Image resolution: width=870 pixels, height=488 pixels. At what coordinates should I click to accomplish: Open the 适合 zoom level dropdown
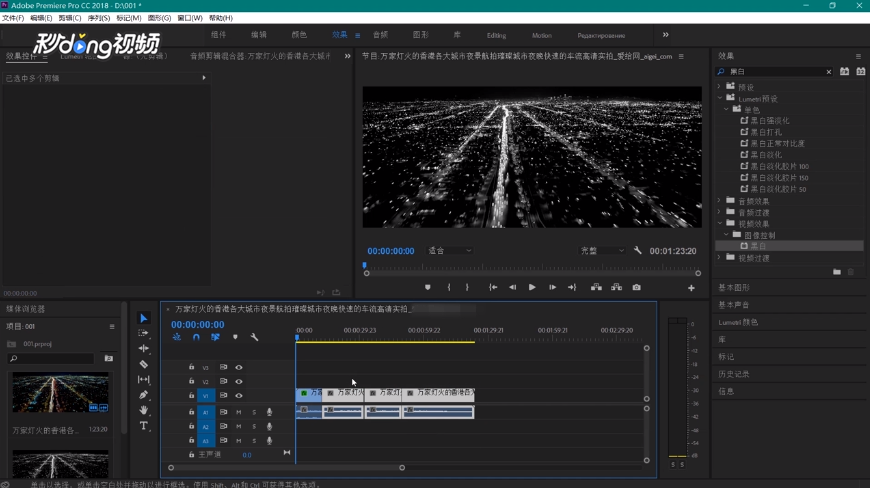click(x=449, y=251)
